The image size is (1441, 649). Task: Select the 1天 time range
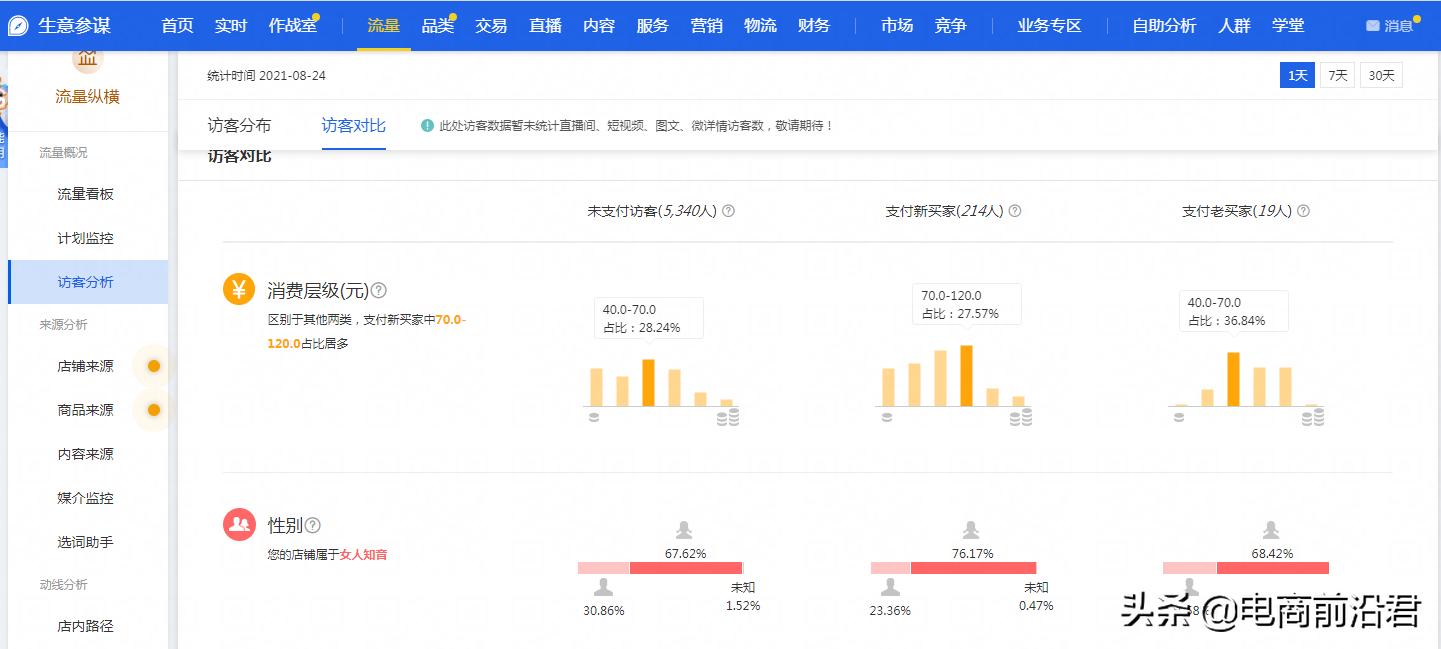click(x=1297, y=74)
